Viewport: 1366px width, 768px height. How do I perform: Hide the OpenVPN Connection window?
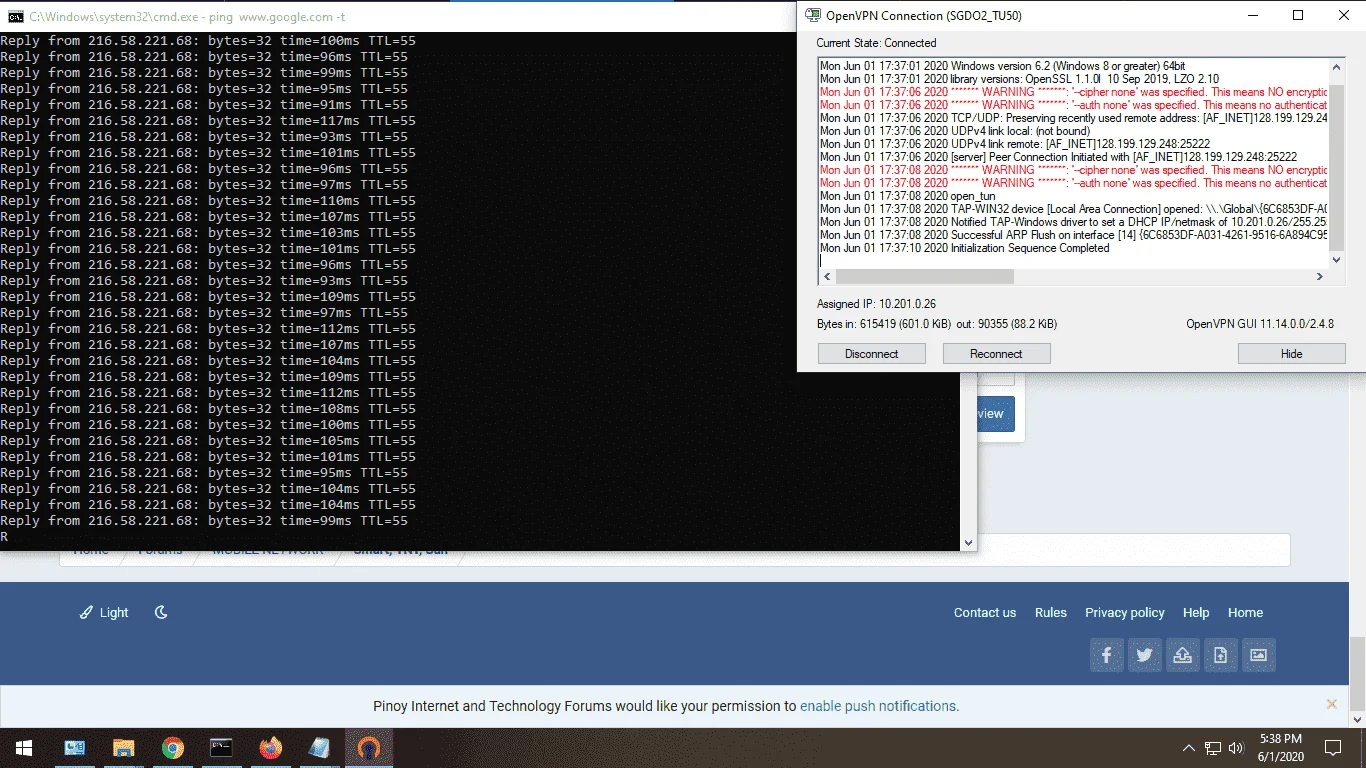click(1291, 353)
